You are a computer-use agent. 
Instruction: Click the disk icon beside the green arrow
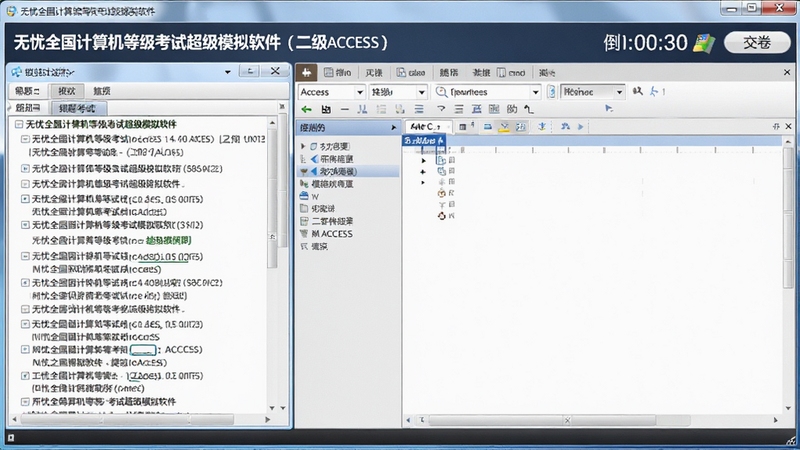pyautogui.click(x=326, y=109)
